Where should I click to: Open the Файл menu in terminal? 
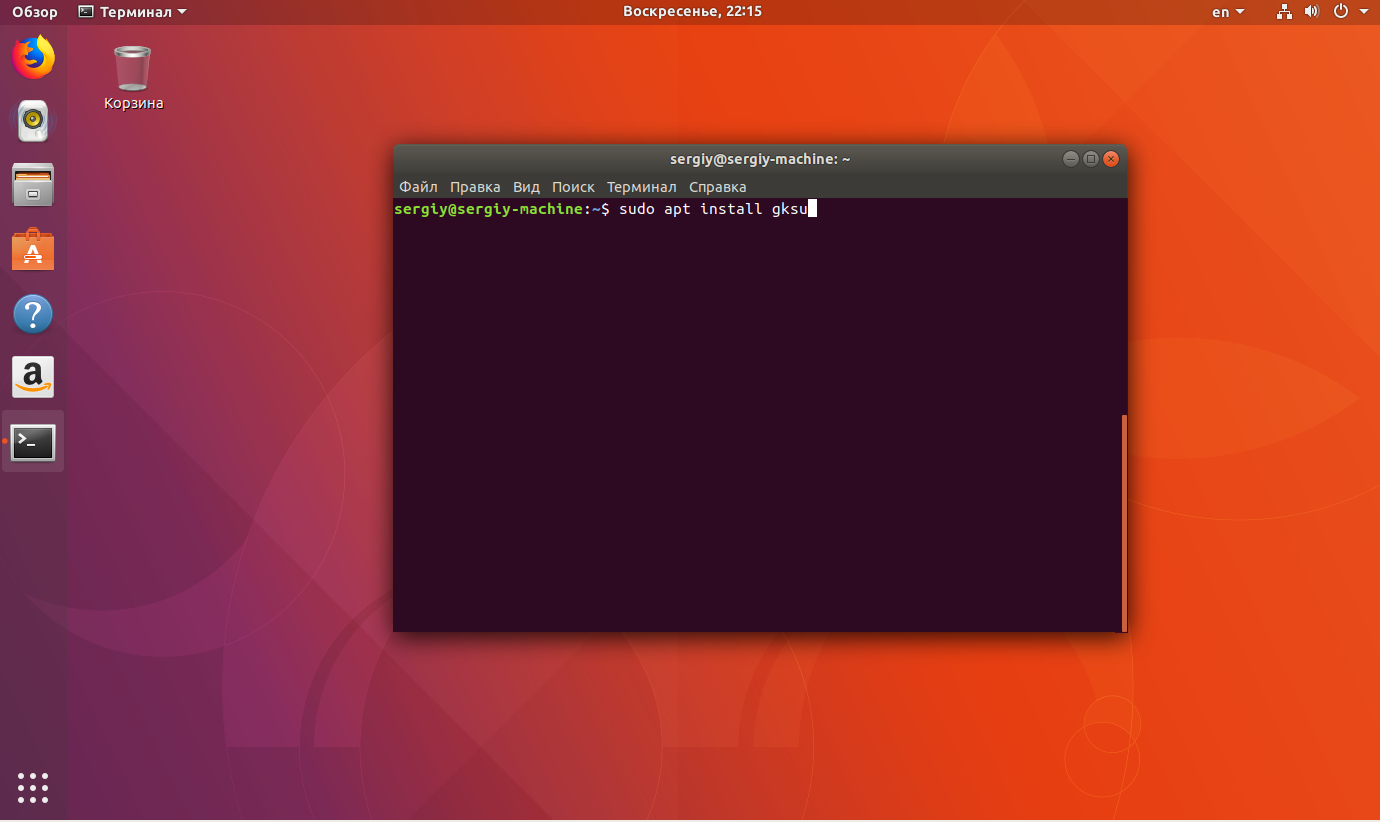coord(418,187)
